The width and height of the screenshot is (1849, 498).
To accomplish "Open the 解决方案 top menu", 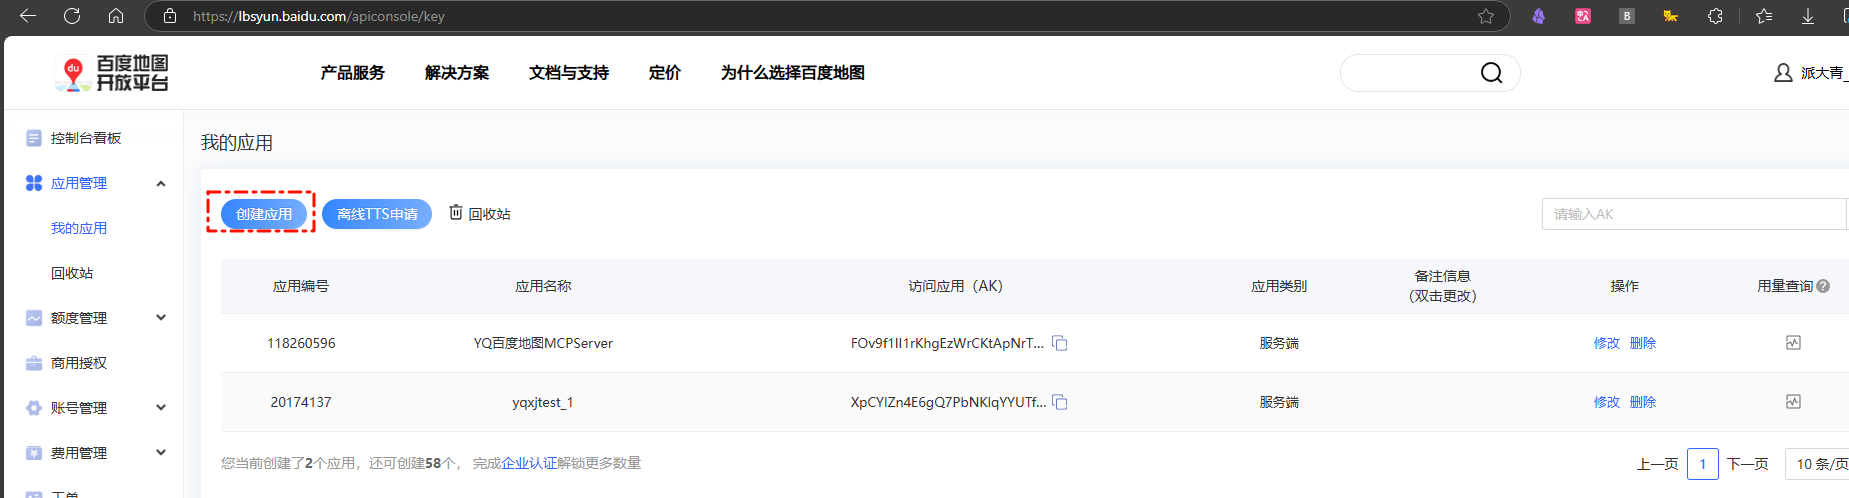I will 457,73.
